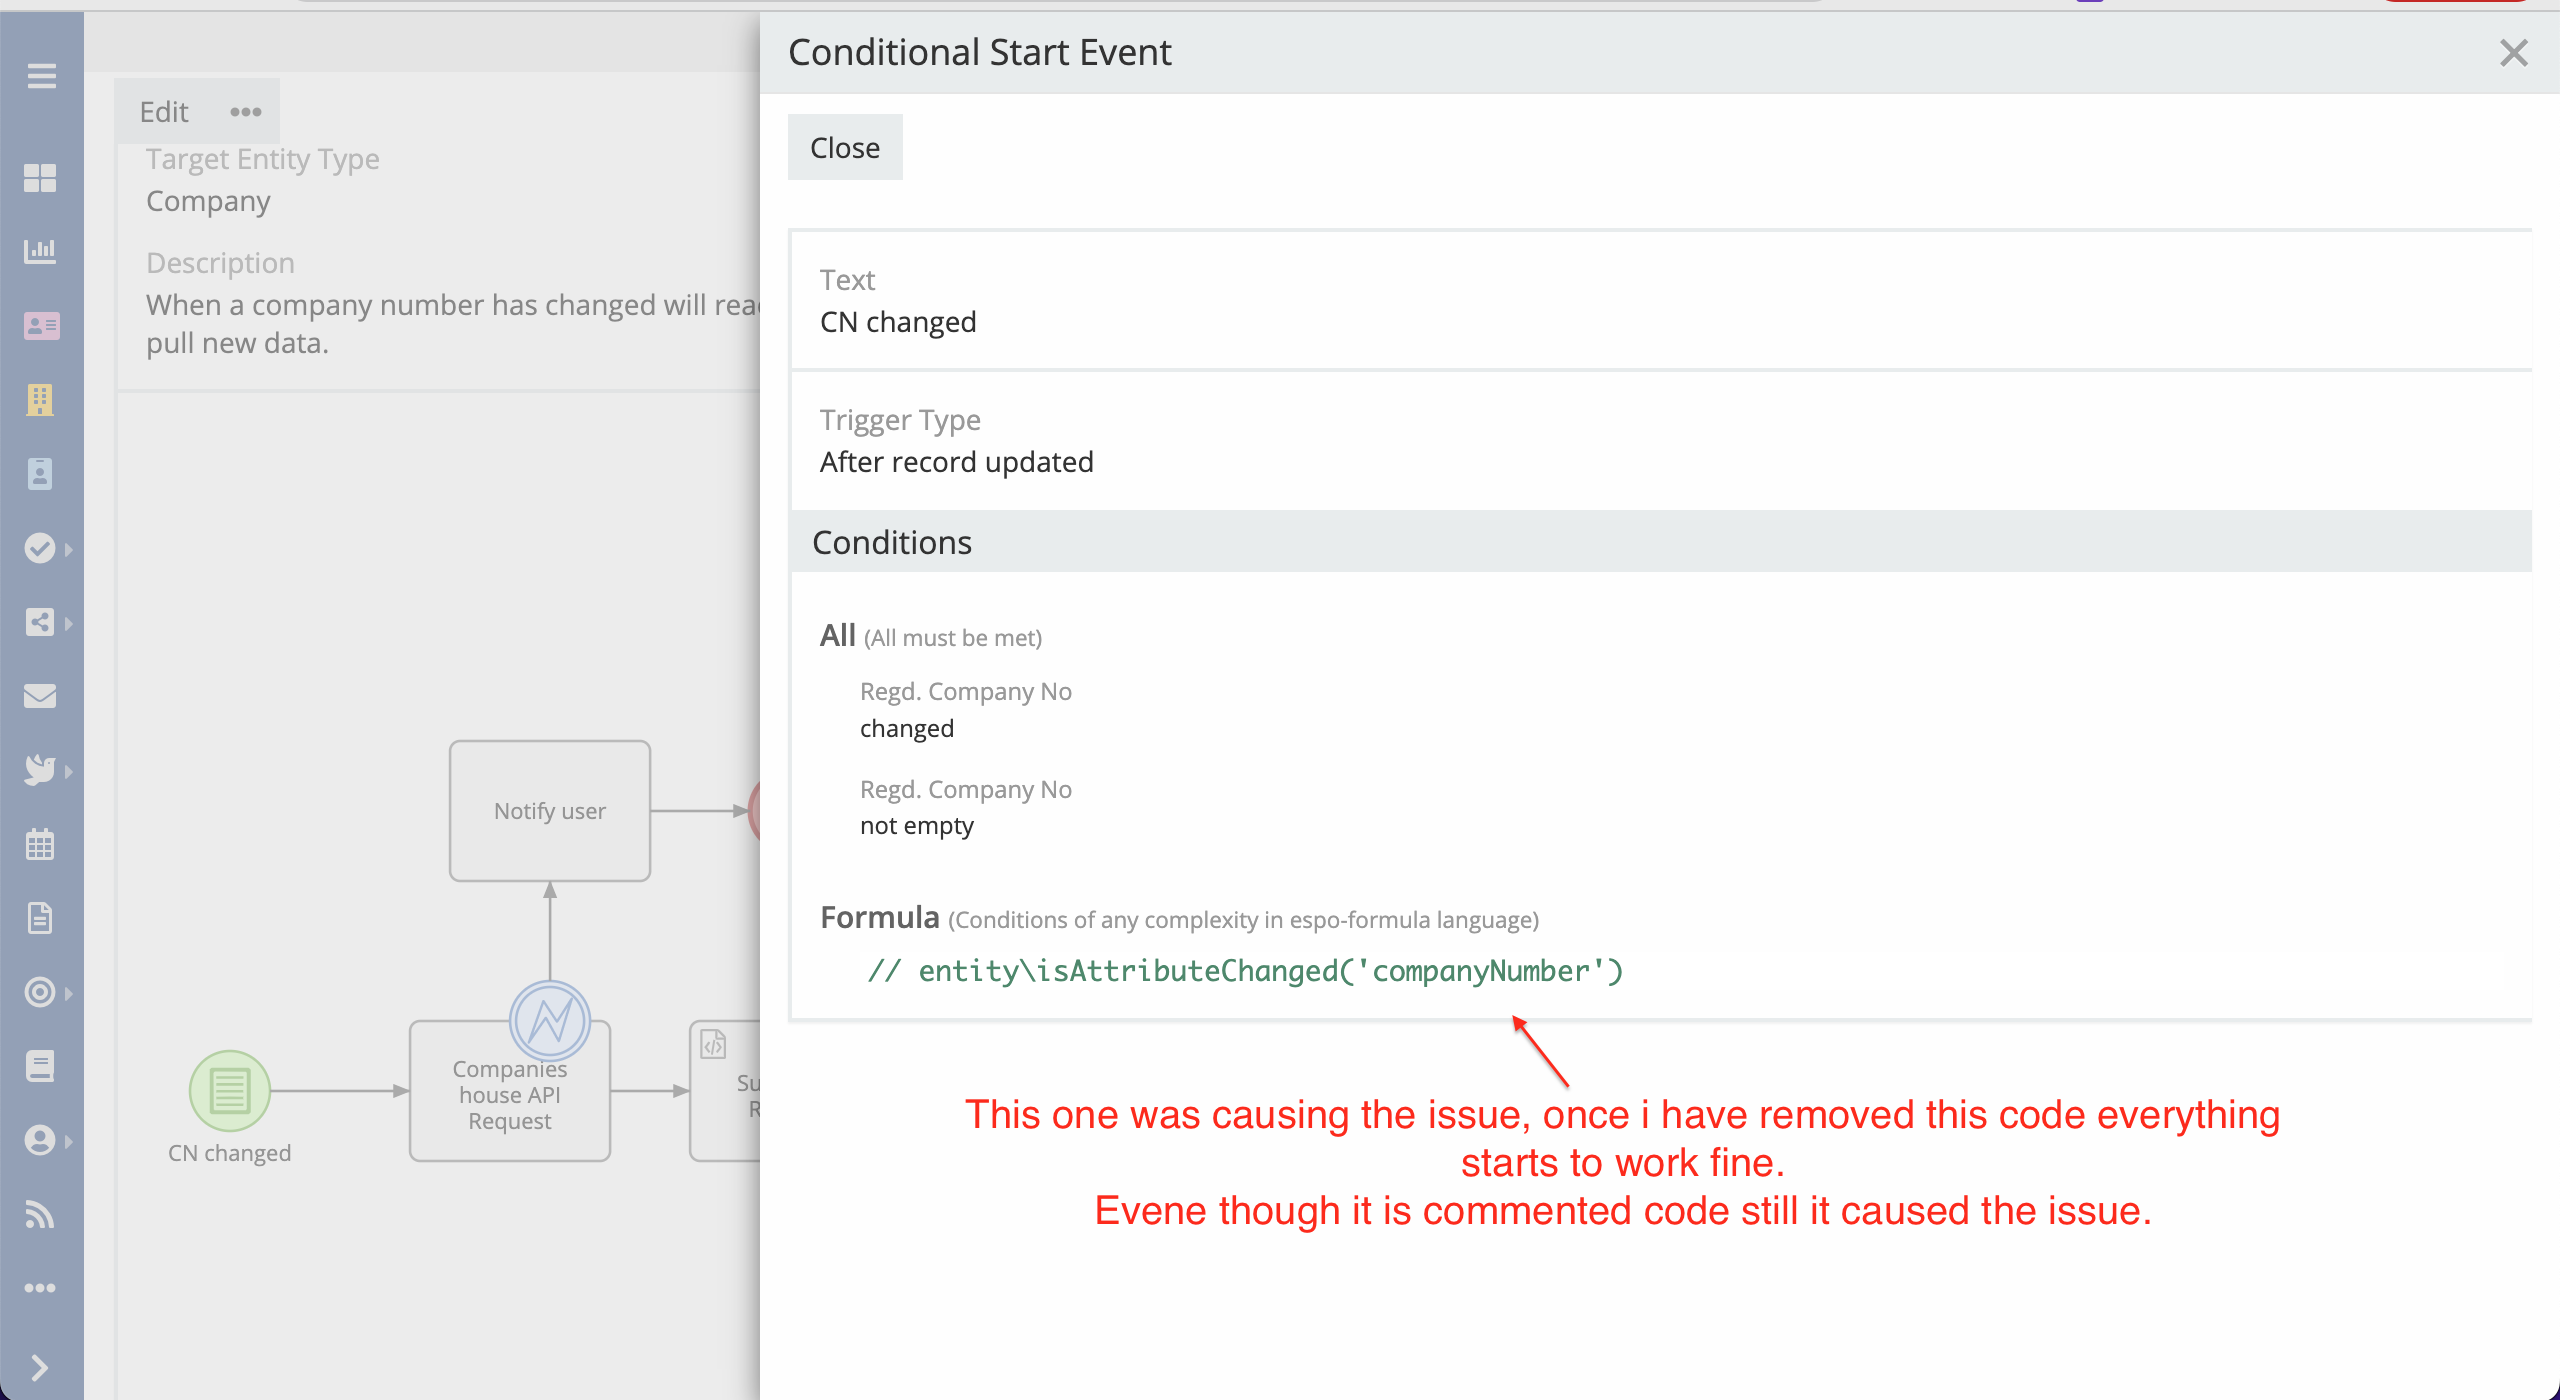
Task: Open the Twitter bird icon in sidebar
Action: (40, 770)
